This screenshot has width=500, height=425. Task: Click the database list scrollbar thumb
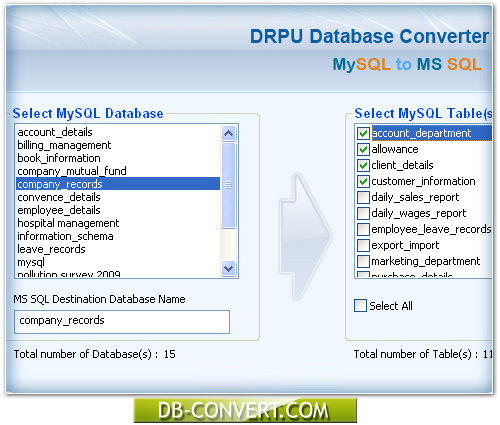(228, 185)
